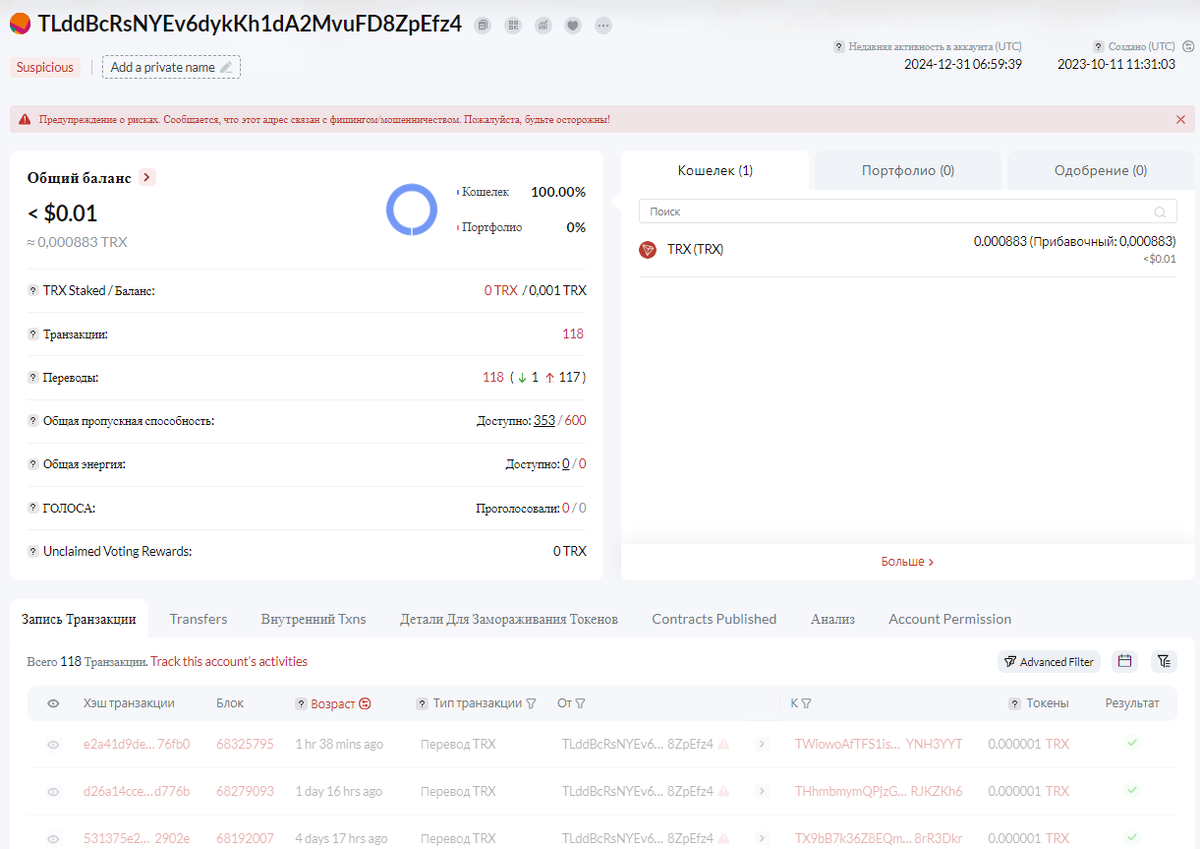This screenshot has width=1200, height=849.
Task: Open the three-dots more options icon
Action: point(603,26)
